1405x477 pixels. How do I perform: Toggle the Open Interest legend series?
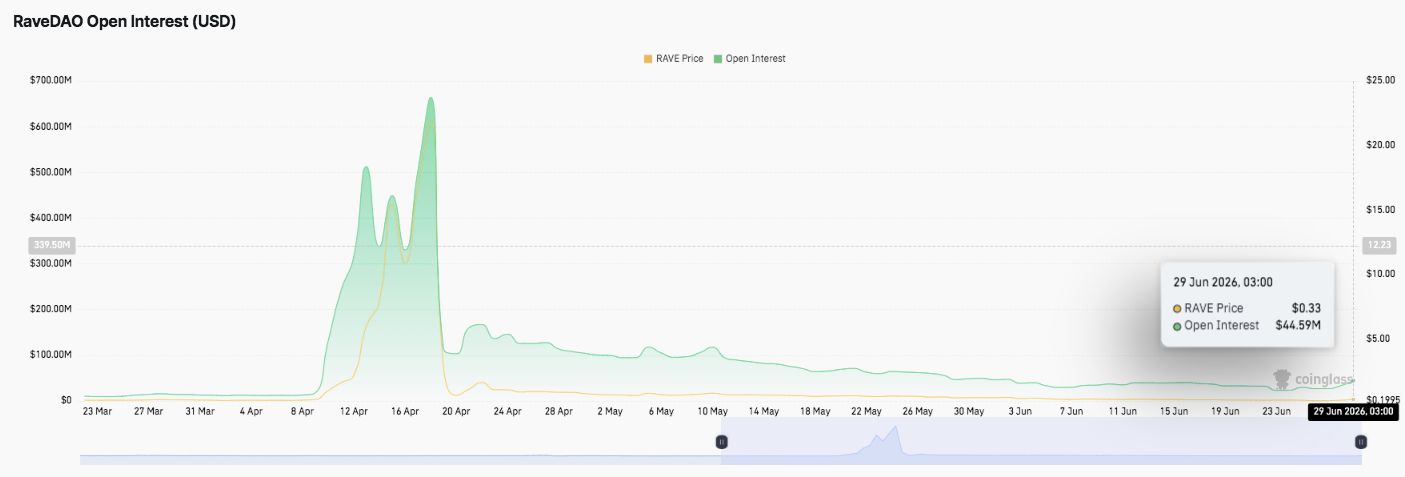point(749,59)
